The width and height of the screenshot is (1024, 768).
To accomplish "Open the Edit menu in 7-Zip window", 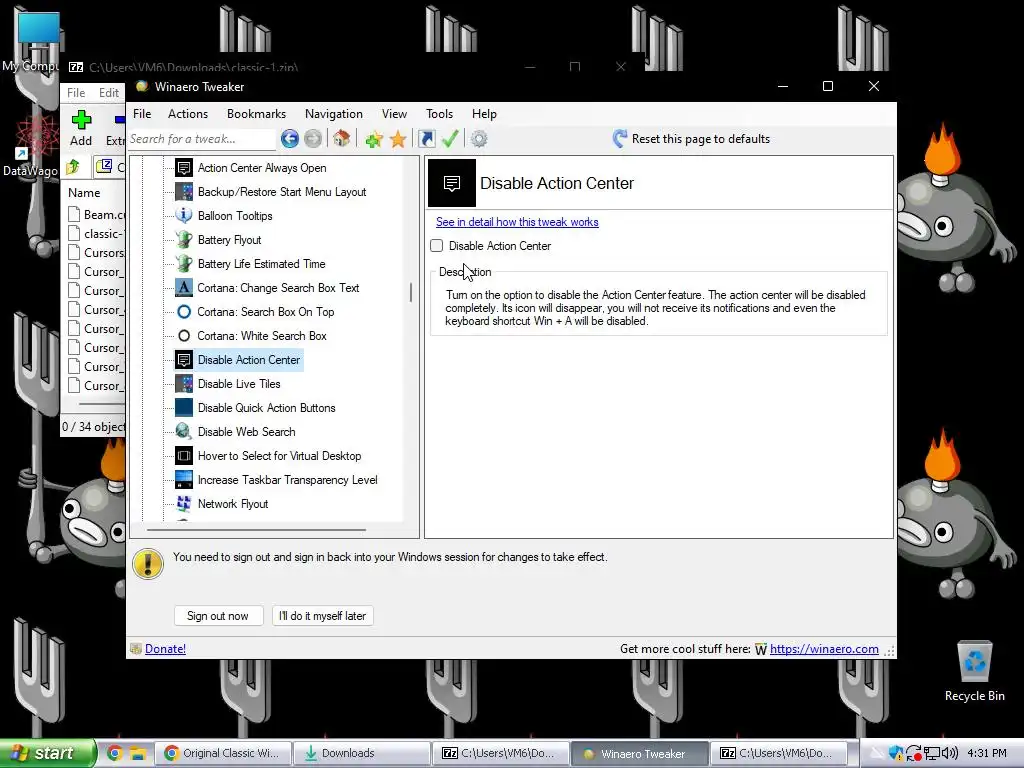I will click(109, 93).
